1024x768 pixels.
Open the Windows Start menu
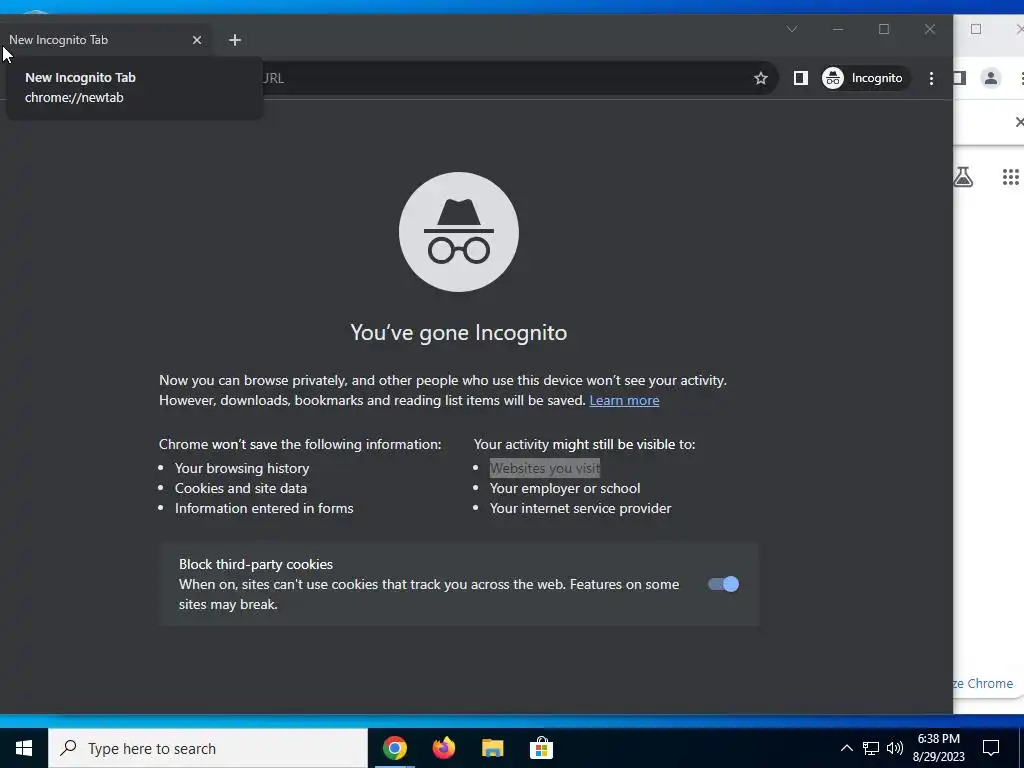point(24,748)
